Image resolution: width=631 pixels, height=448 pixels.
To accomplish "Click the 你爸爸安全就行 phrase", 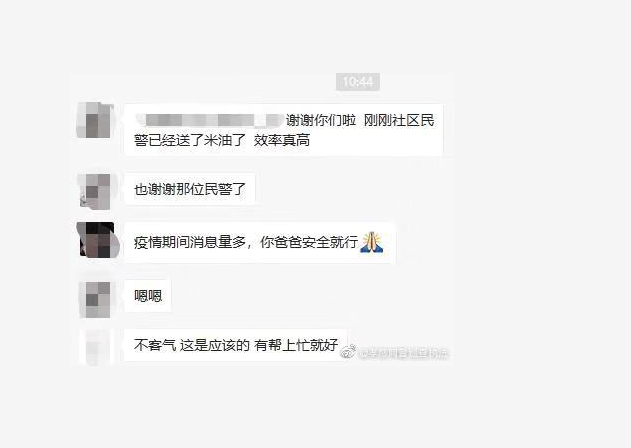I will tap(309, 242).
